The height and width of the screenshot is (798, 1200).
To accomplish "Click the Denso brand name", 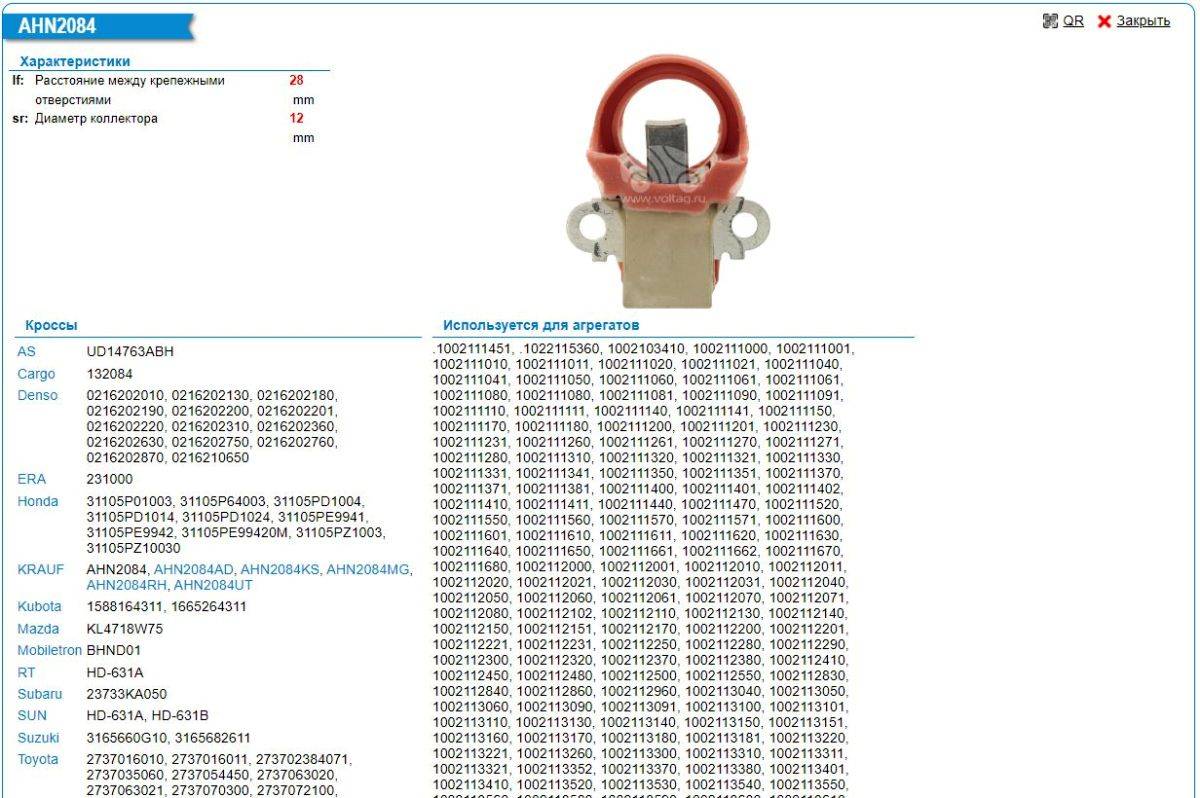I will click(x=37, y=396).
